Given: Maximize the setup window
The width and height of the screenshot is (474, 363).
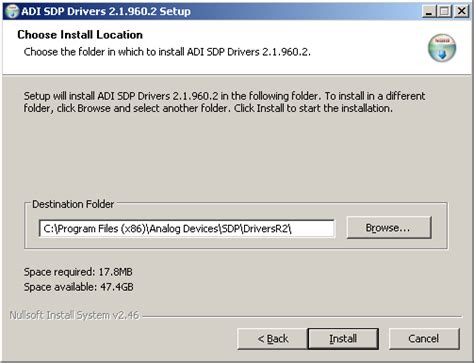Looking at the screenshot, I should coord(444,12).
